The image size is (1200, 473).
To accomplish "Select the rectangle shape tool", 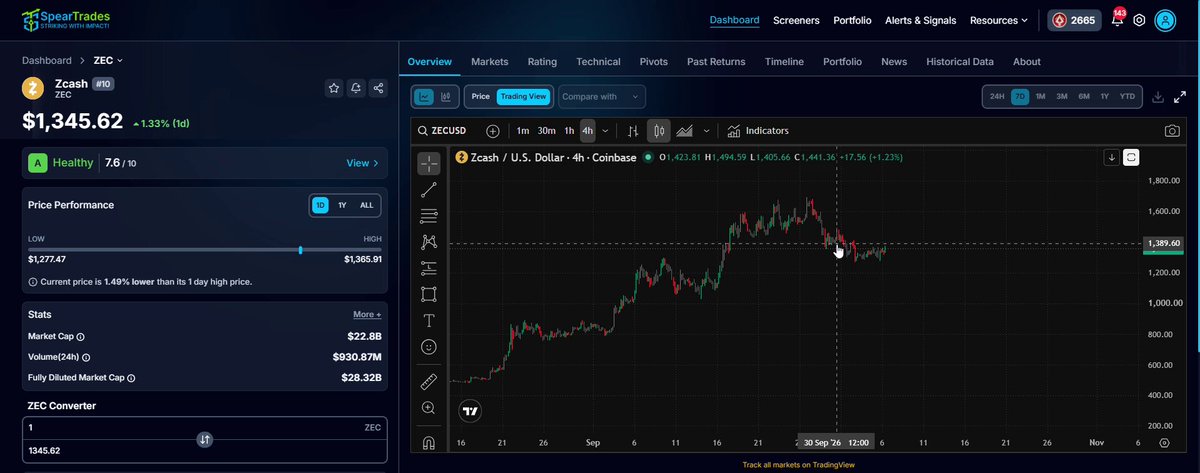I will [x=428, y=294].
